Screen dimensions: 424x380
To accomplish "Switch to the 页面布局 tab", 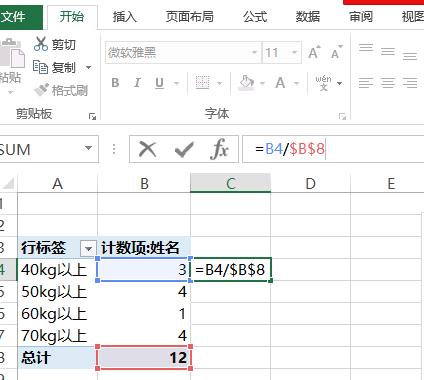I will (x=190, y=17).
